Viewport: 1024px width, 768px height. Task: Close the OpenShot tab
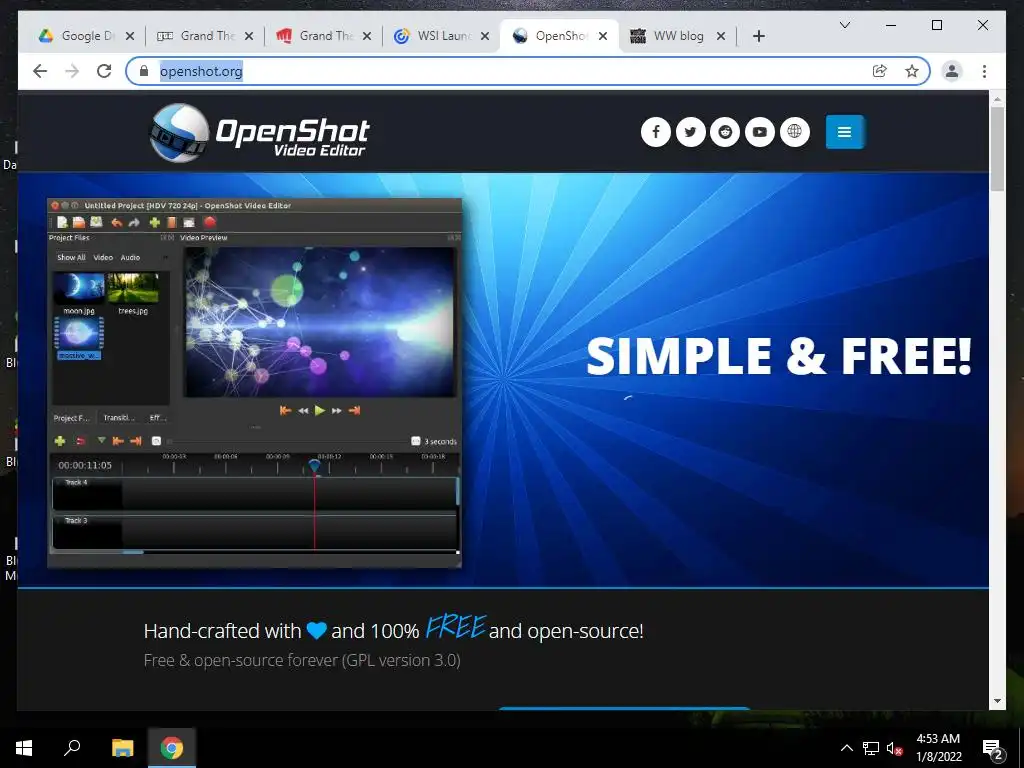point(603,36)
